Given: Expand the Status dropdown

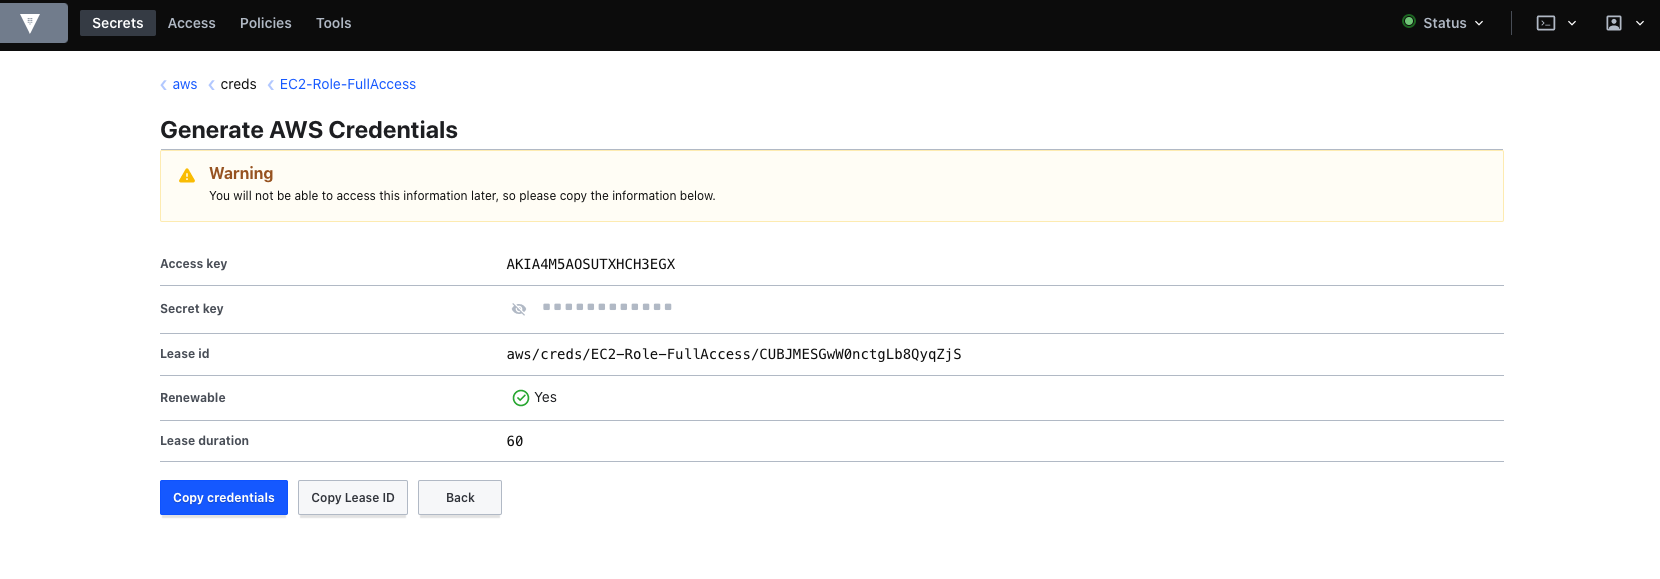Looking at the screenshot, I should [1444, 23].
